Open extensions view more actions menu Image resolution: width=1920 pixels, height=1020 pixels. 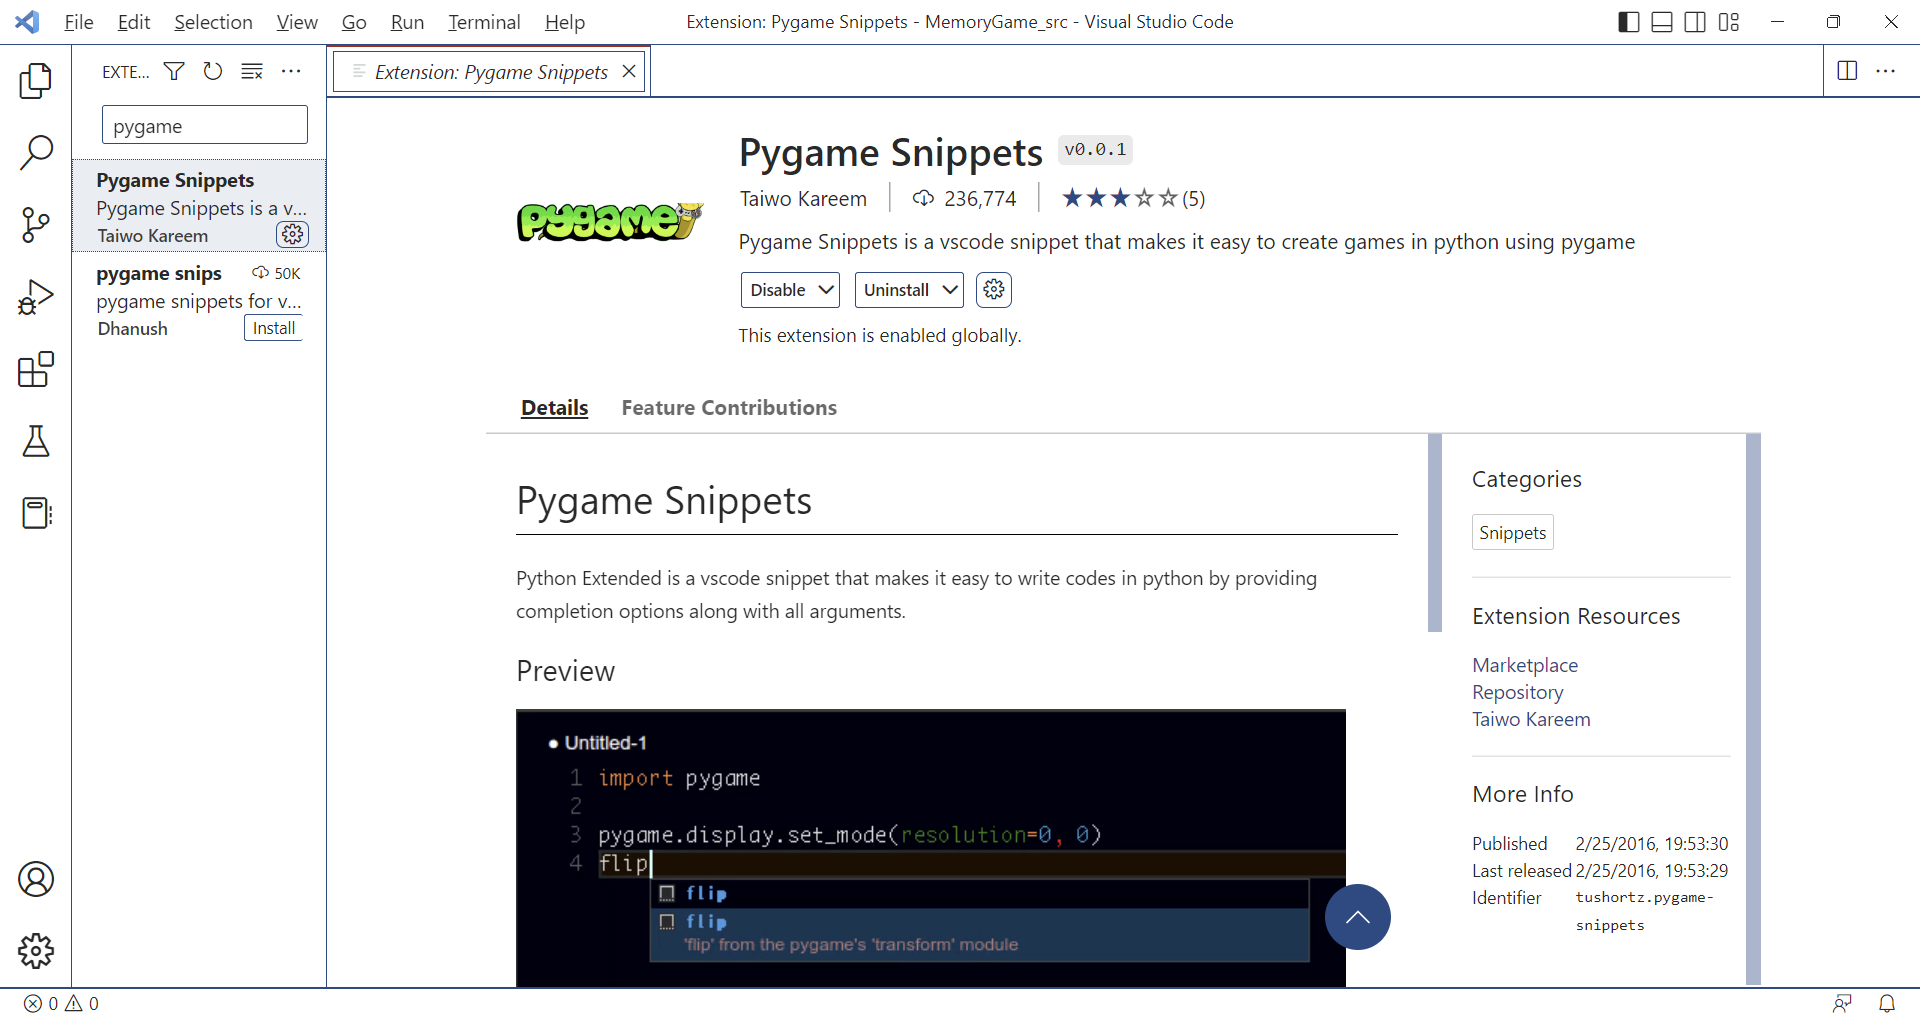click(x=291, y=71)
